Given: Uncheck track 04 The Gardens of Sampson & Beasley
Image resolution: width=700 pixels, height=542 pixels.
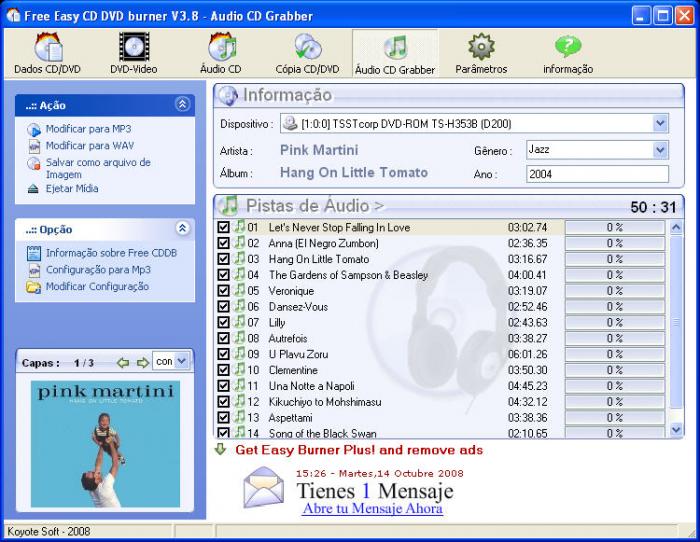Looking at the screenshot, I should [x=223, y=275].
